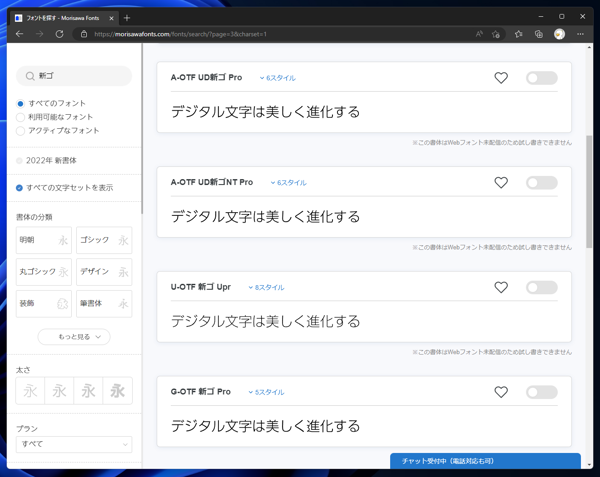Select the アクティブなフォント radio button
Viewport: 600px width, 477px height.
21,131
